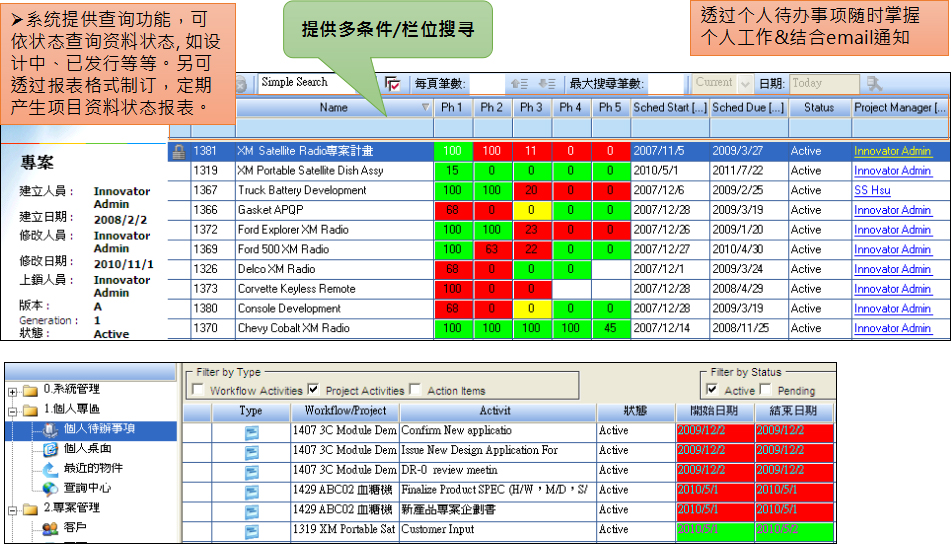Open SS Hsu project manager link

pyautogui.click(x=872, y=190)
